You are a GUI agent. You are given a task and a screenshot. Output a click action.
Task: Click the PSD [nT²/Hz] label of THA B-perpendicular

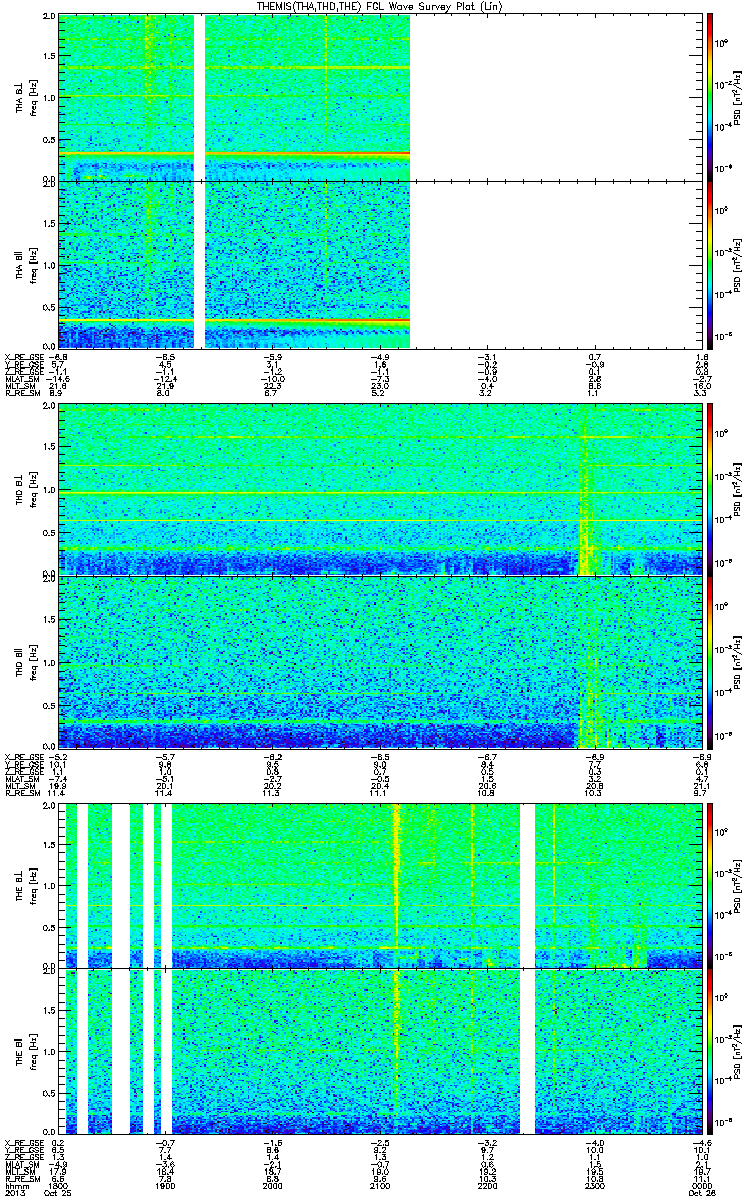(739, 97)
